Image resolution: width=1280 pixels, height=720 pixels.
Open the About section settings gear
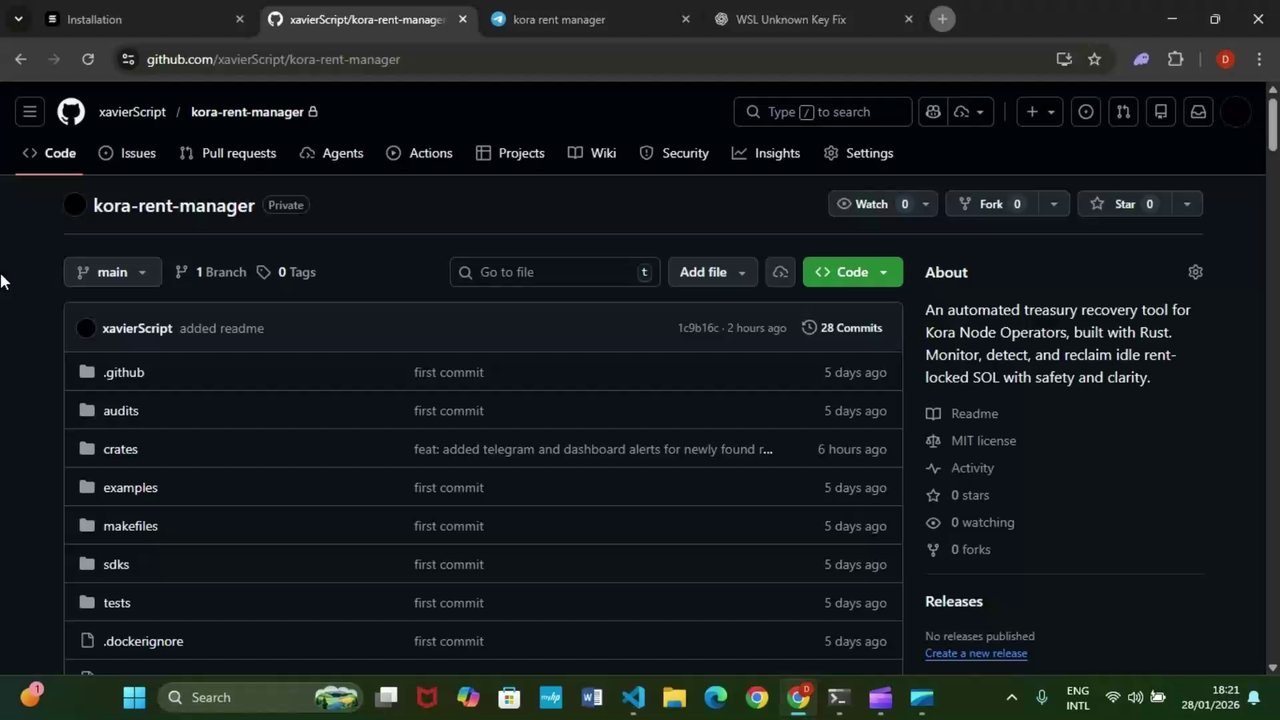1195,272
